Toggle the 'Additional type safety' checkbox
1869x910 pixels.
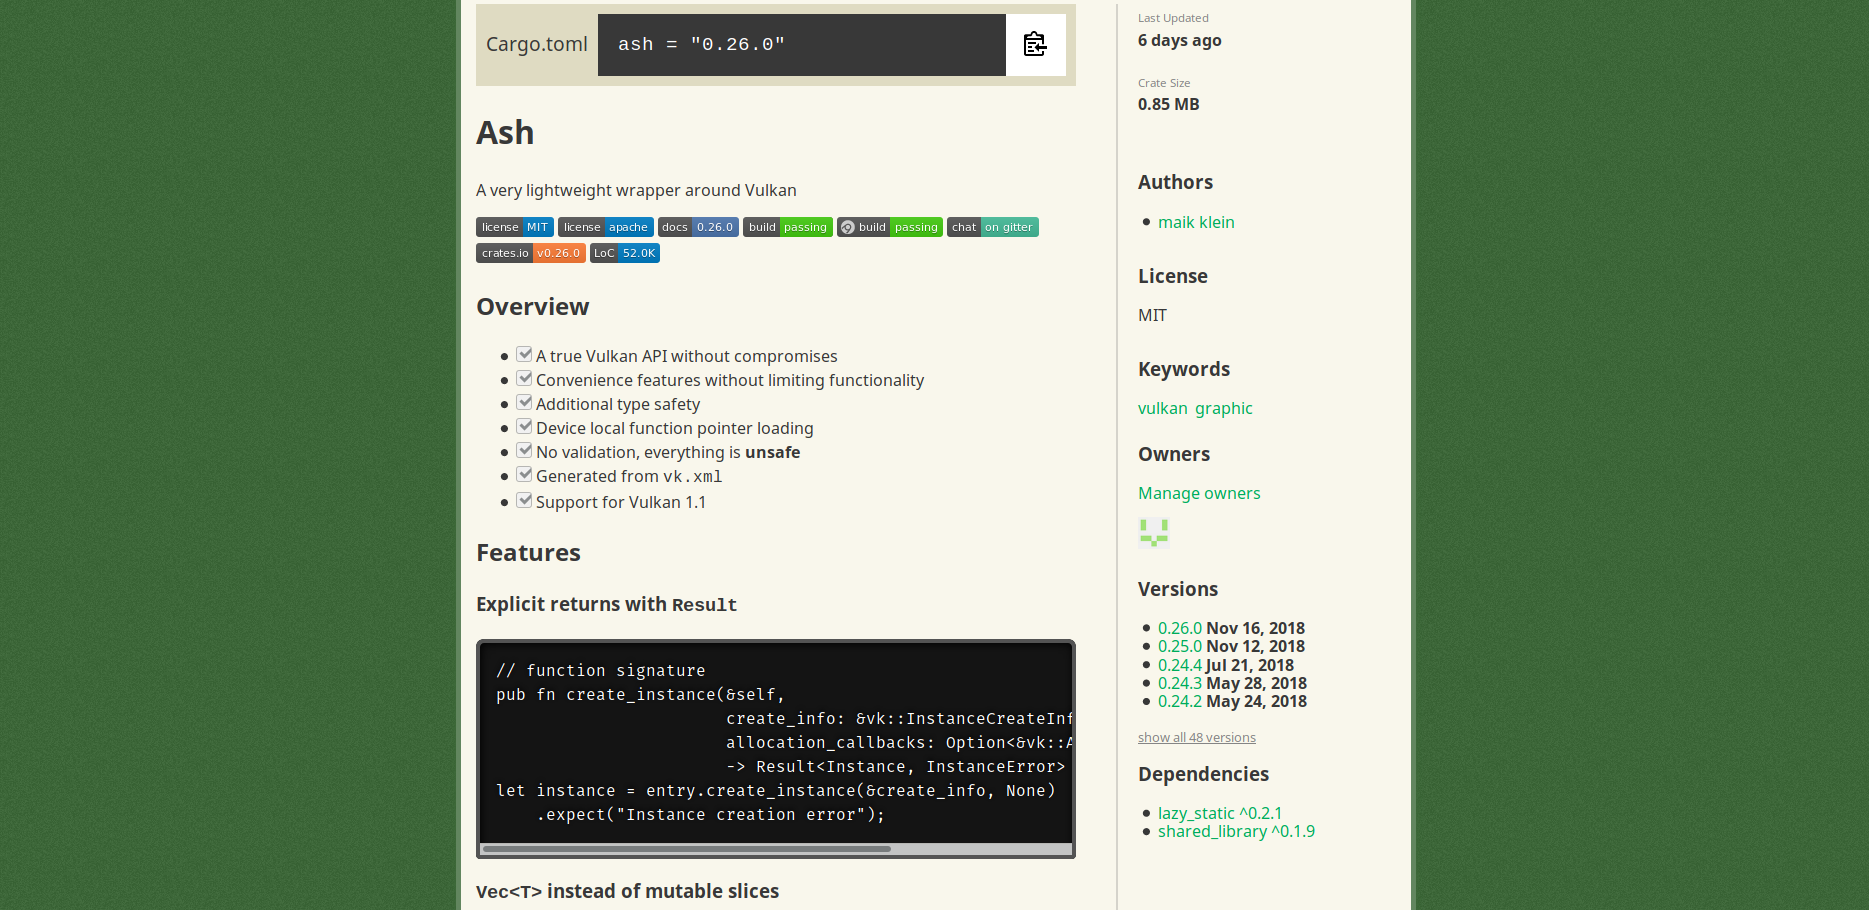pos(524,402)
